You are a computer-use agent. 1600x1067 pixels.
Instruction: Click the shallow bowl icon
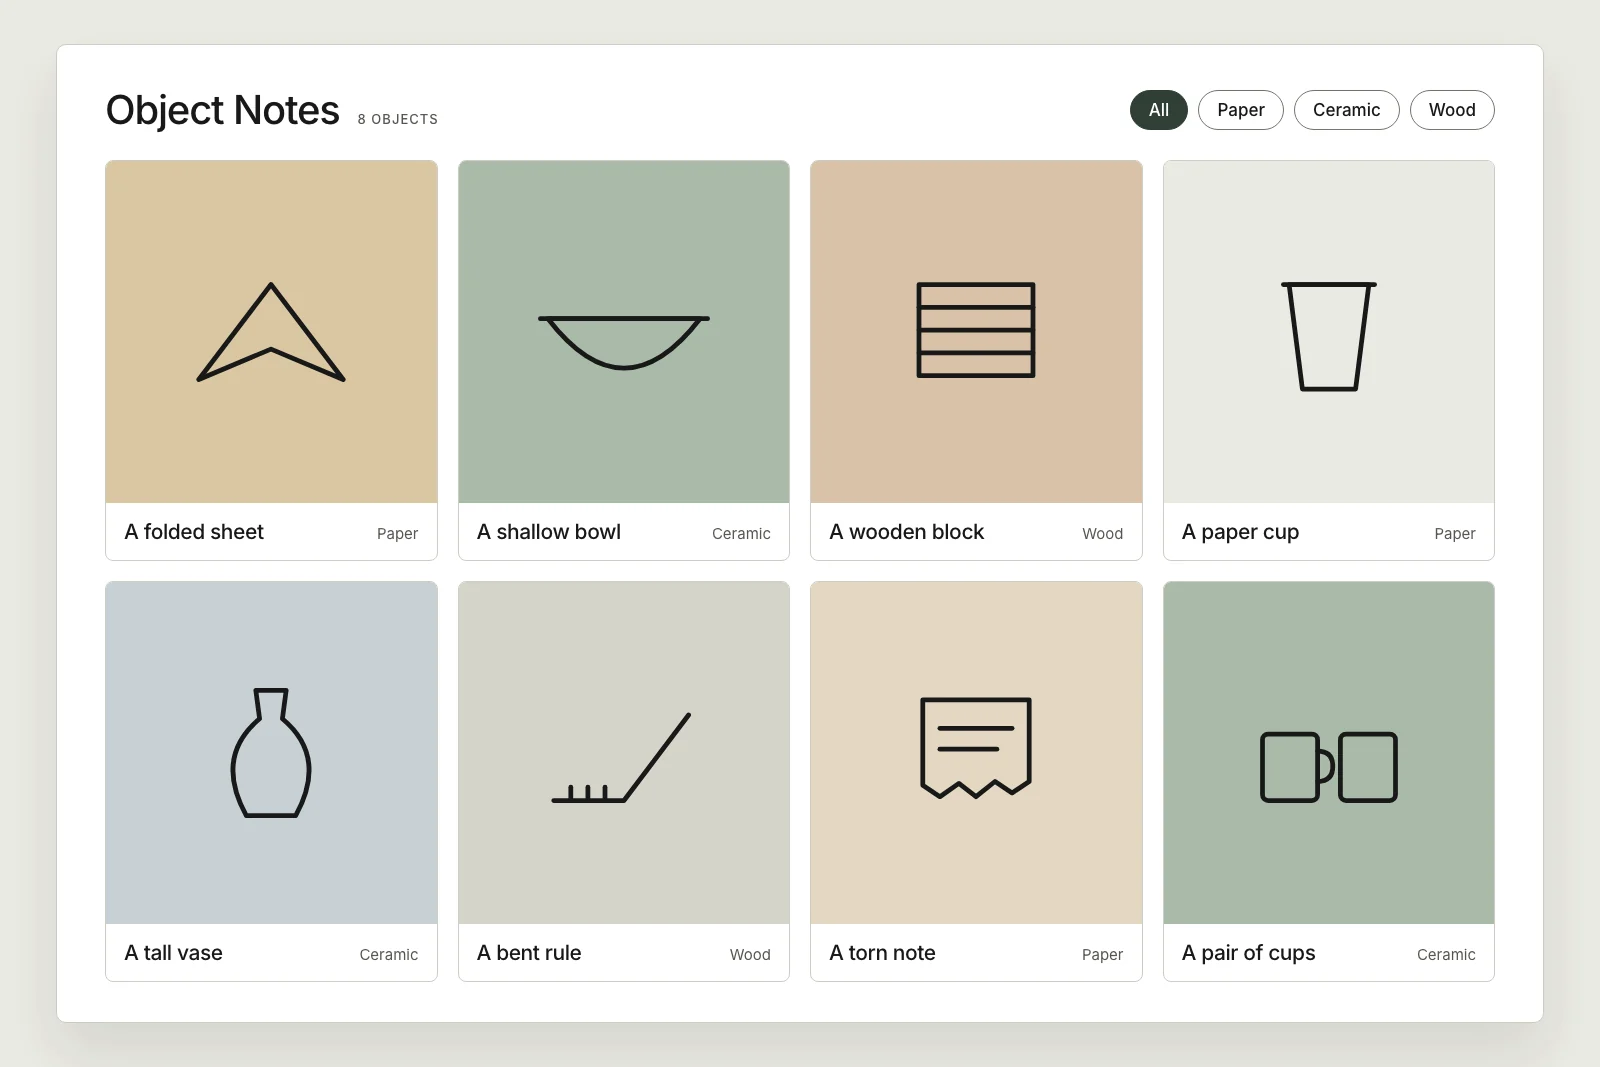point(624,343)
